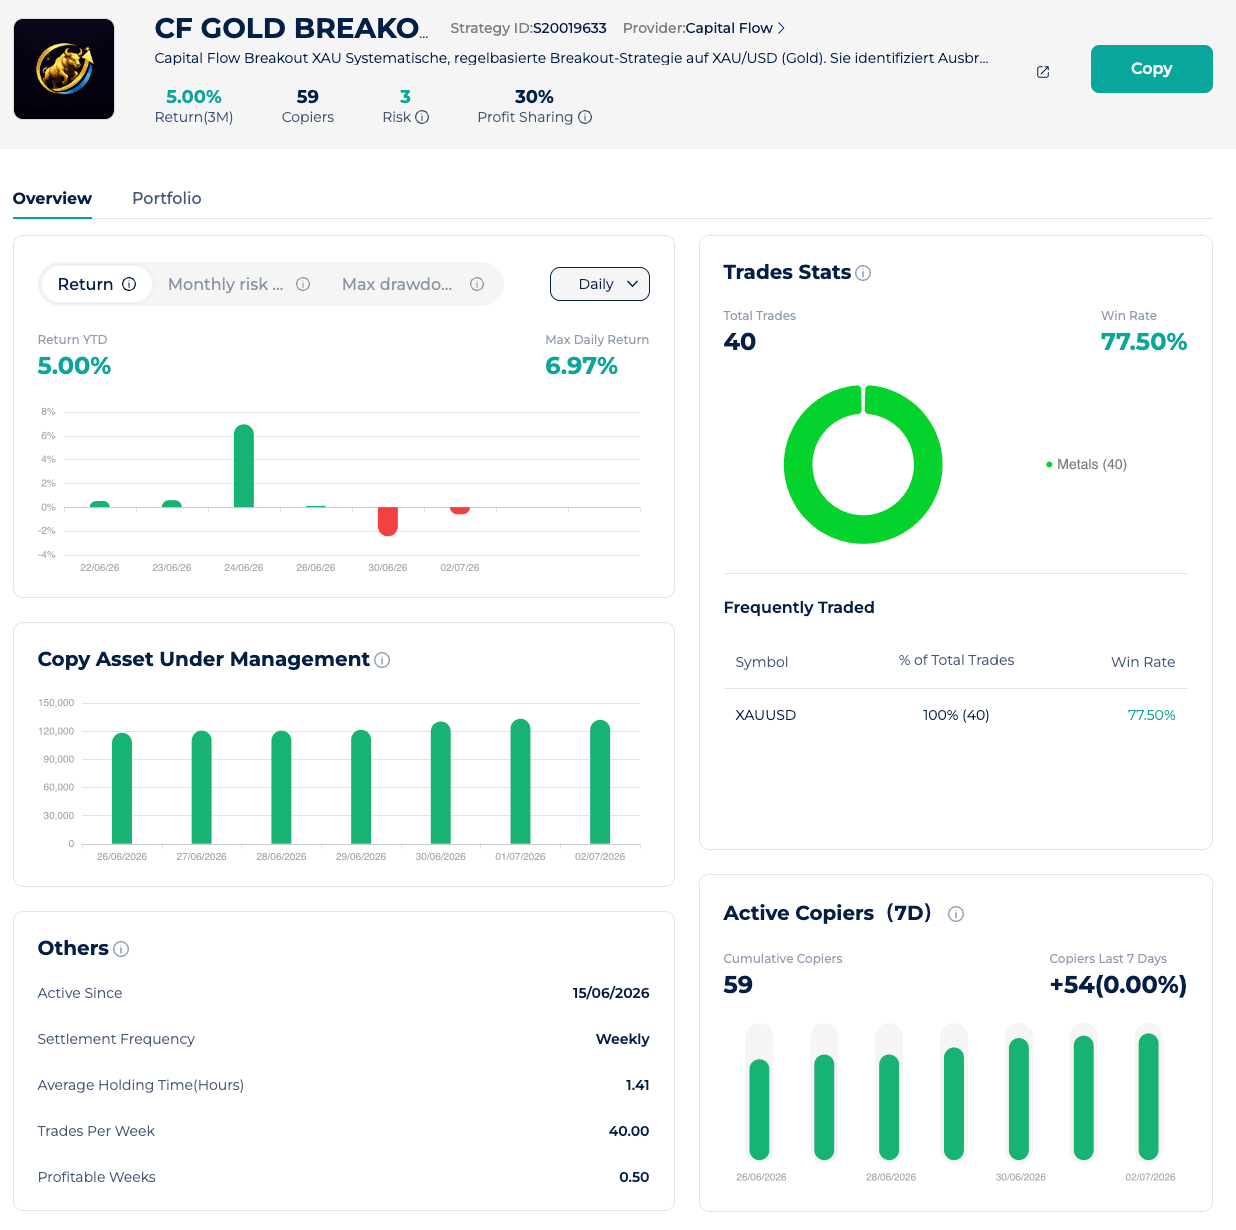Click the Profit Sharing info icon
The height and width of the screenshot is (1230, 1236).
pos(585,117)
